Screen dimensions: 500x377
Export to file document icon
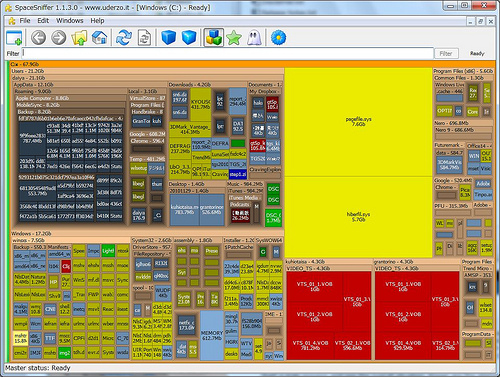(144, 37)
